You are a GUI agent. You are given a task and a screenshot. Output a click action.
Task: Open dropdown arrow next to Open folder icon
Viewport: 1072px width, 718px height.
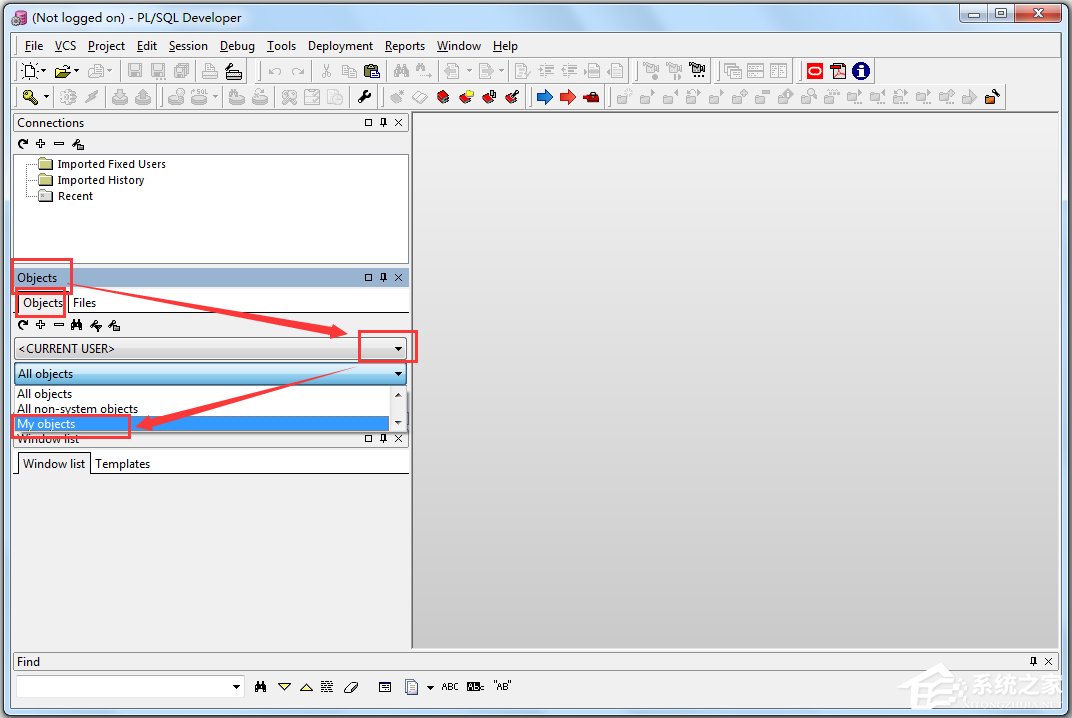[x=76, y=71]
